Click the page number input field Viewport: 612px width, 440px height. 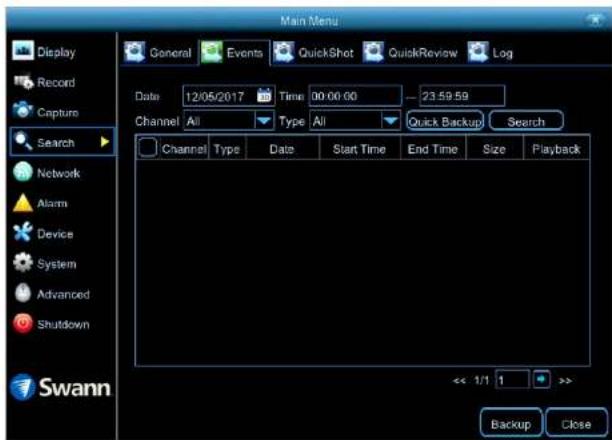[x=512, y=379]
